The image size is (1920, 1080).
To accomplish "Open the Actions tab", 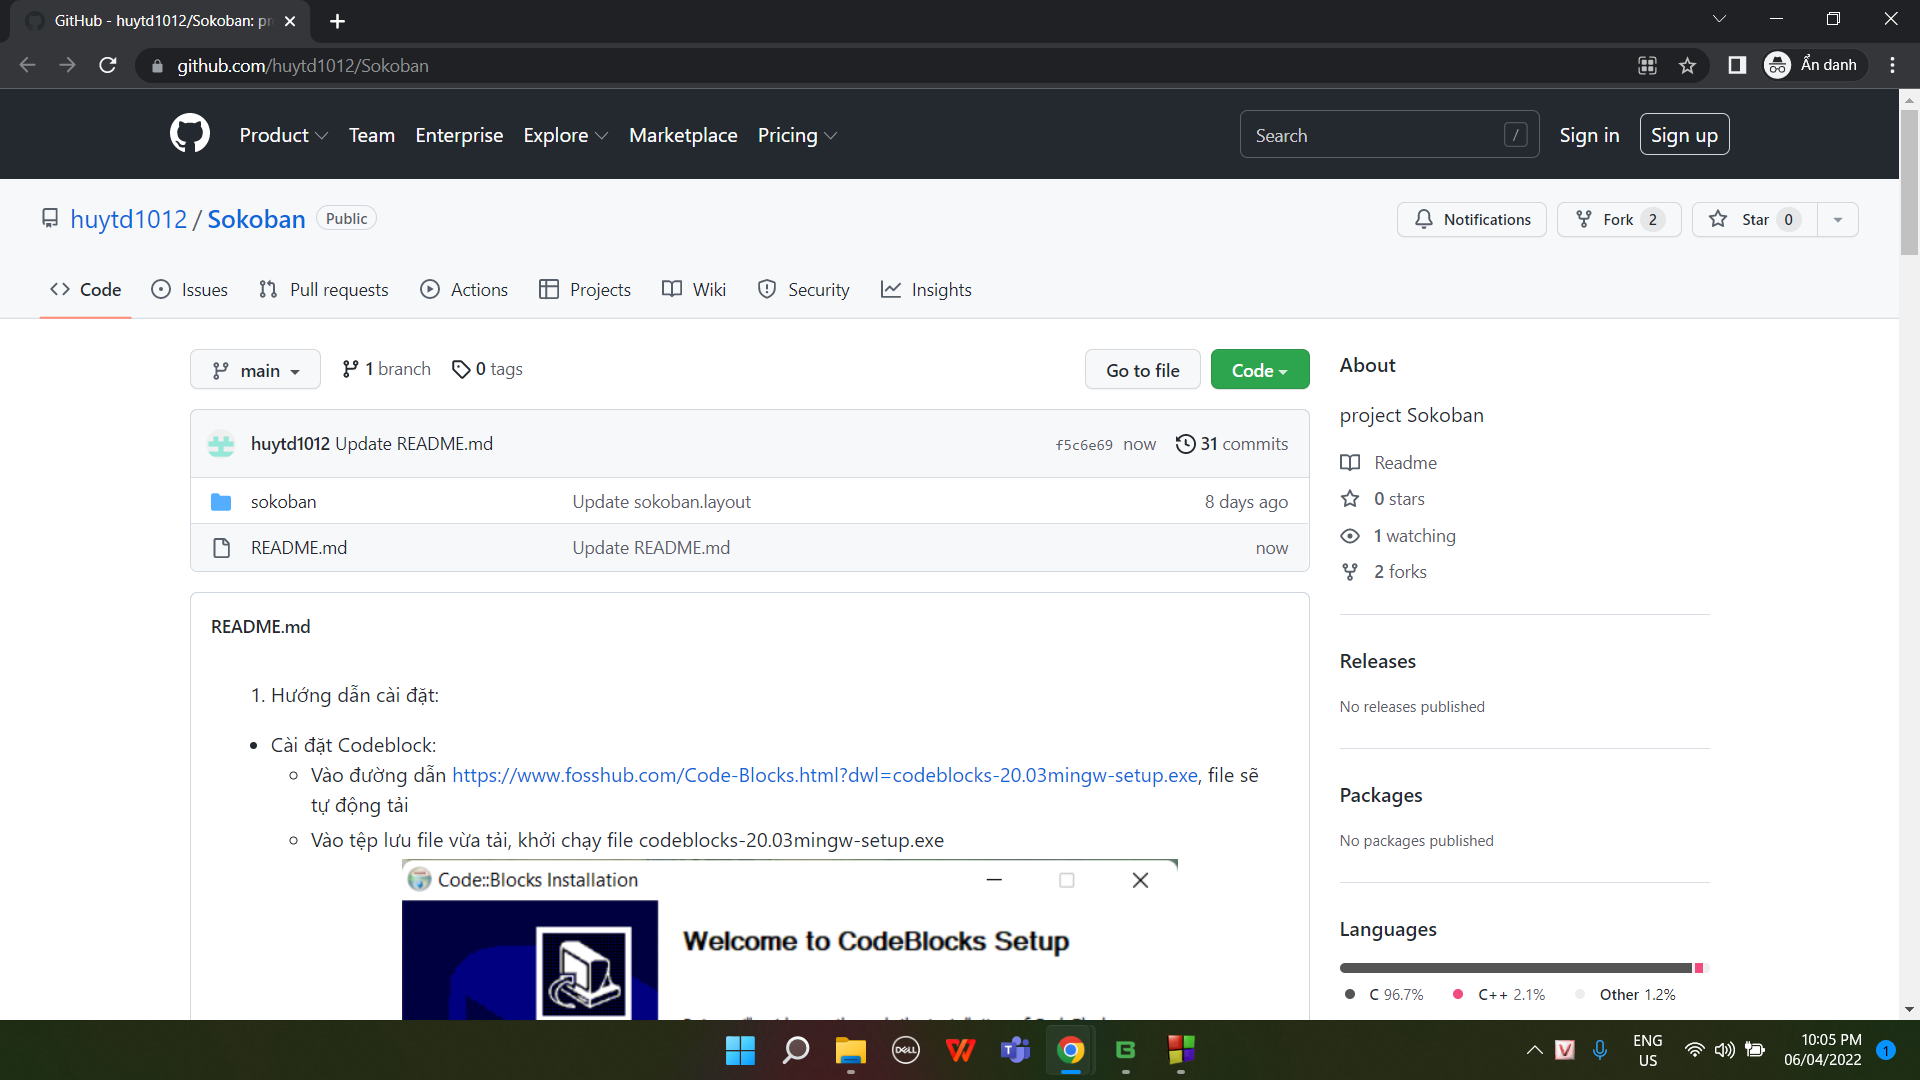I will point(464,289).
